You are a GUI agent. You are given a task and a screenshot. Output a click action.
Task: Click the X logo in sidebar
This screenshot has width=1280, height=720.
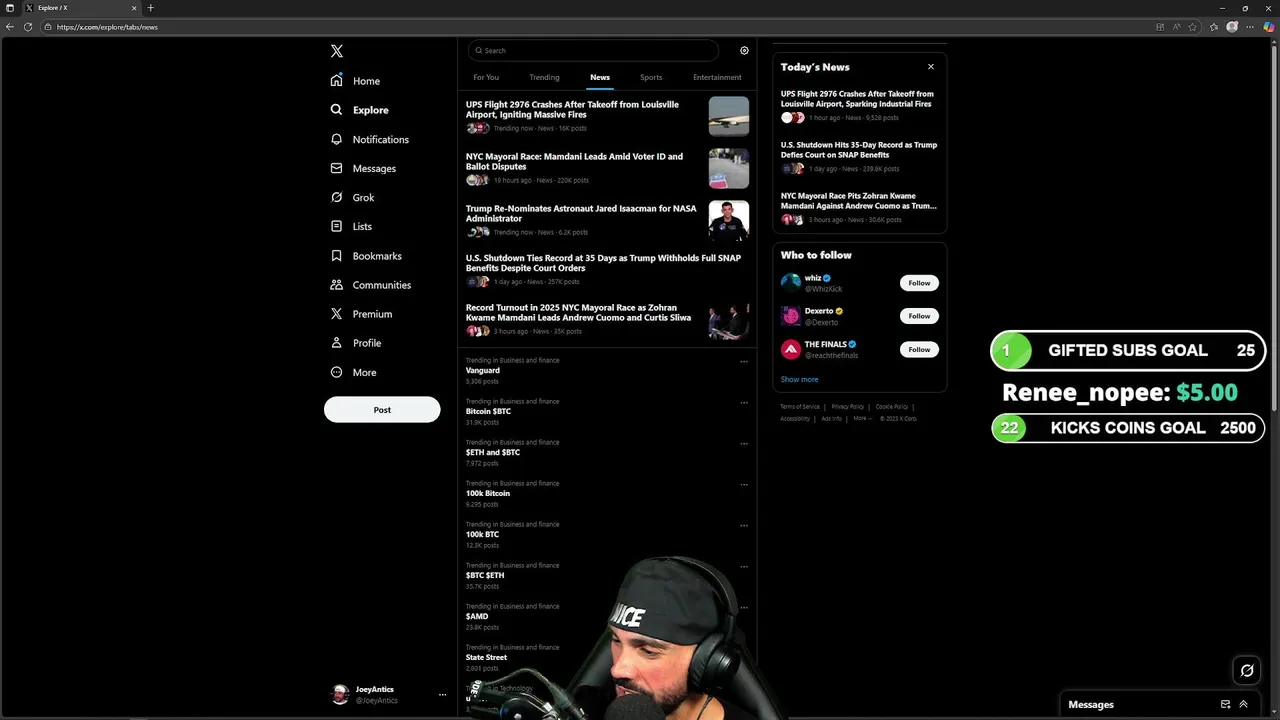tap(337, 51)
